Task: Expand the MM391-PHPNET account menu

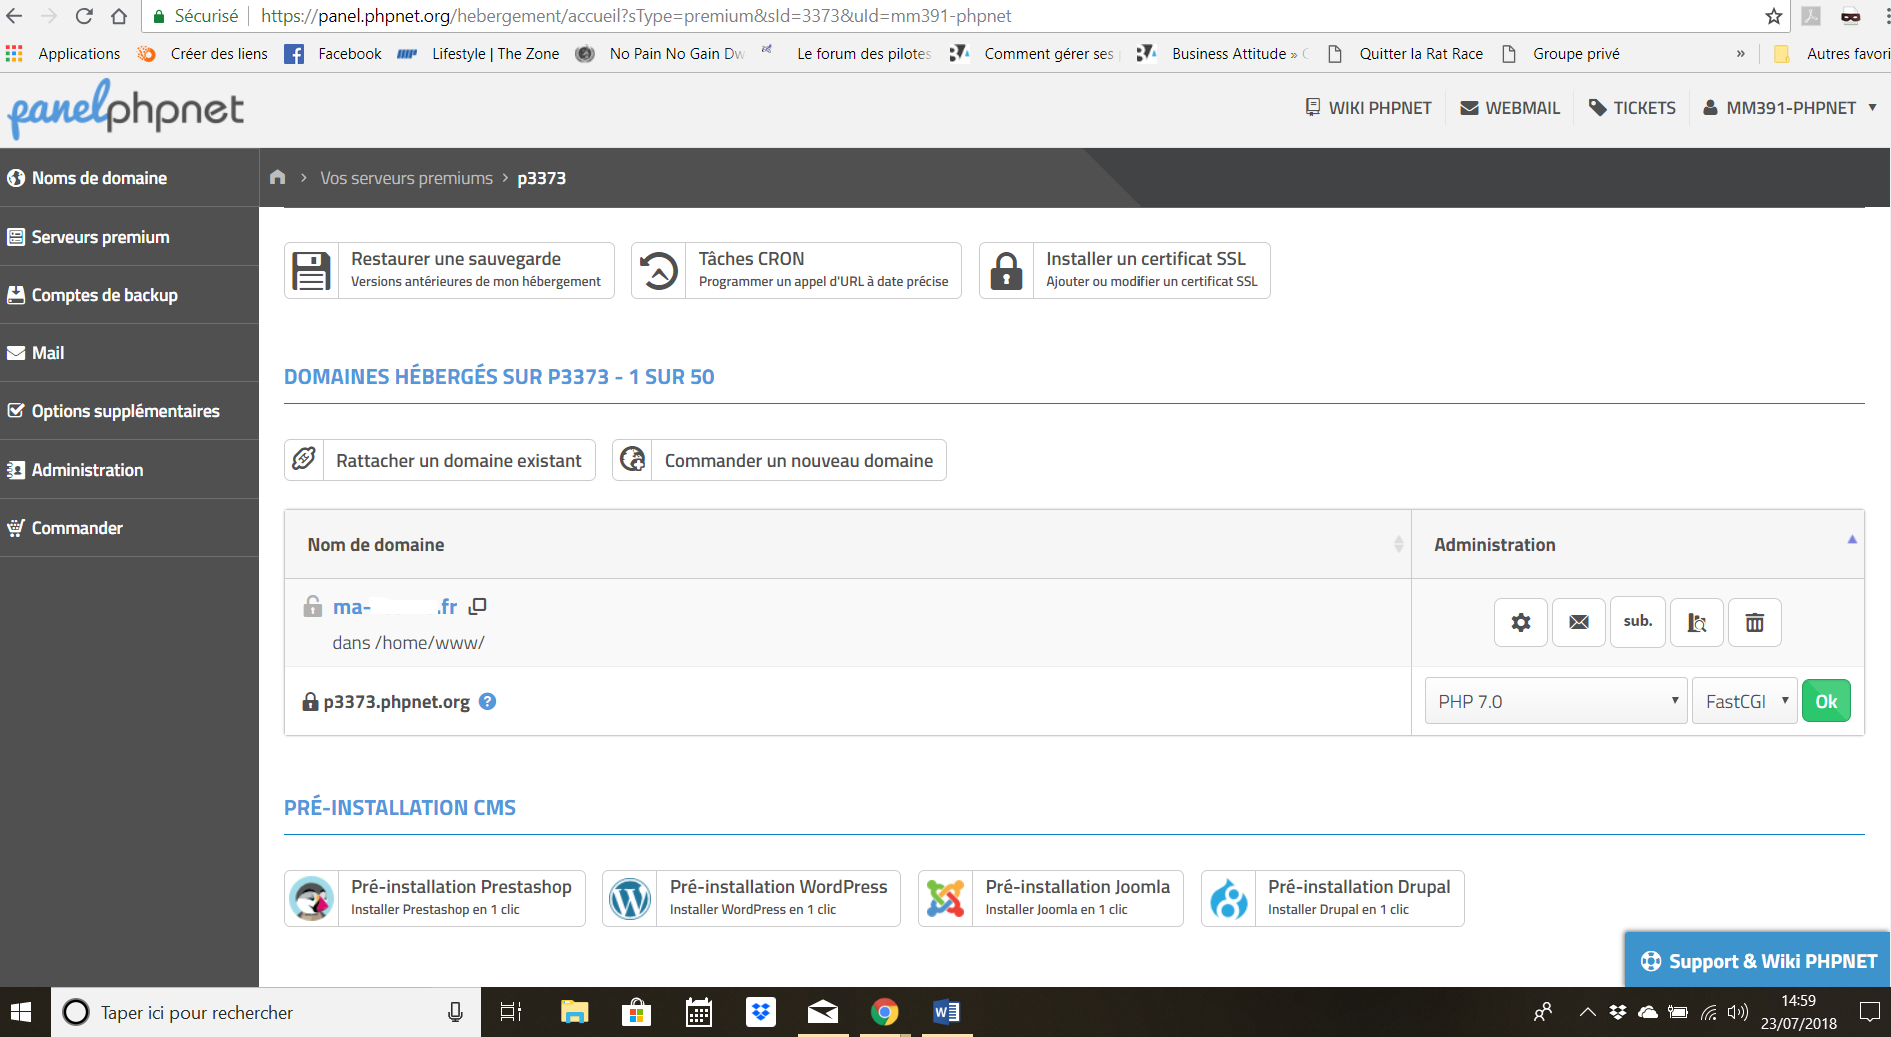Action: pos(1790,108)
